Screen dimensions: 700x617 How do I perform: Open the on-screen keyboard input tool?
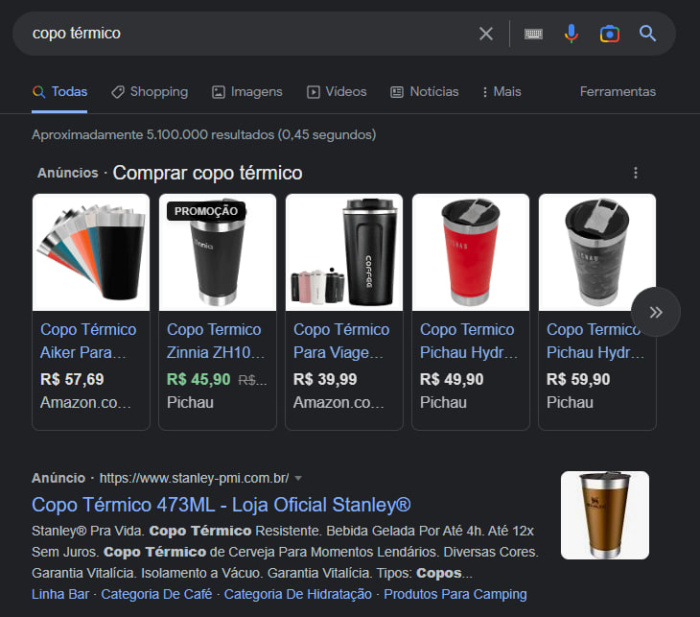pyautogui.click(x=533, y=33)
